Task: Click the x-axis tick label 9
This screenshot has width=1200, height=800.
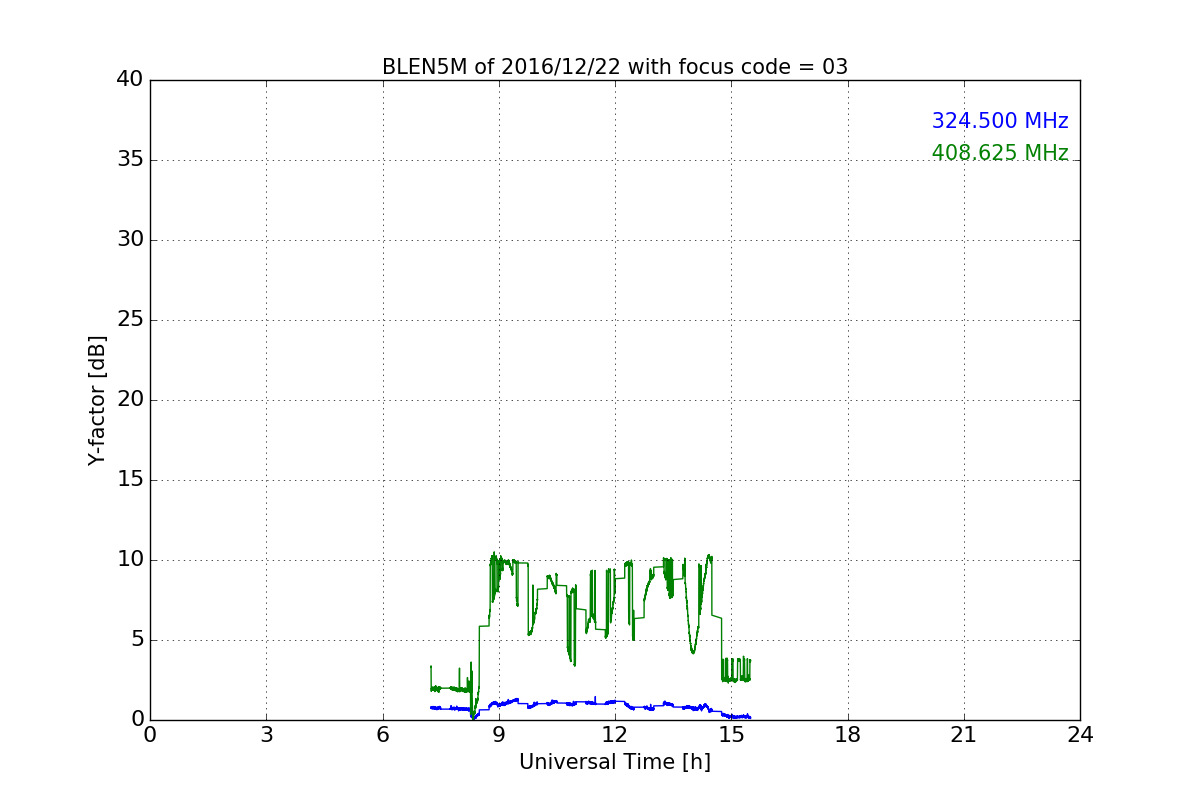Action: tap(499, 735)
